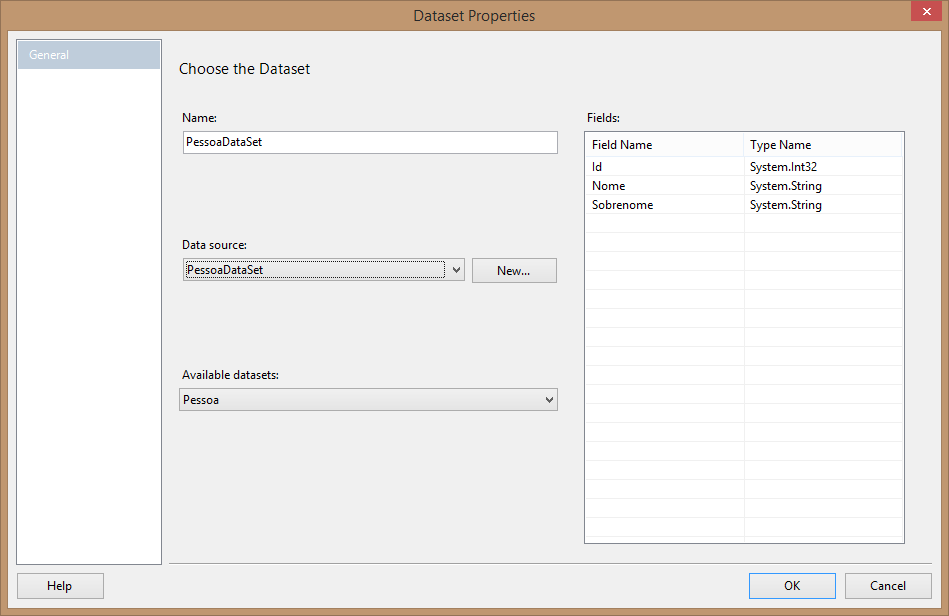Click the System.String type for Nome

[x=822, y=186]
